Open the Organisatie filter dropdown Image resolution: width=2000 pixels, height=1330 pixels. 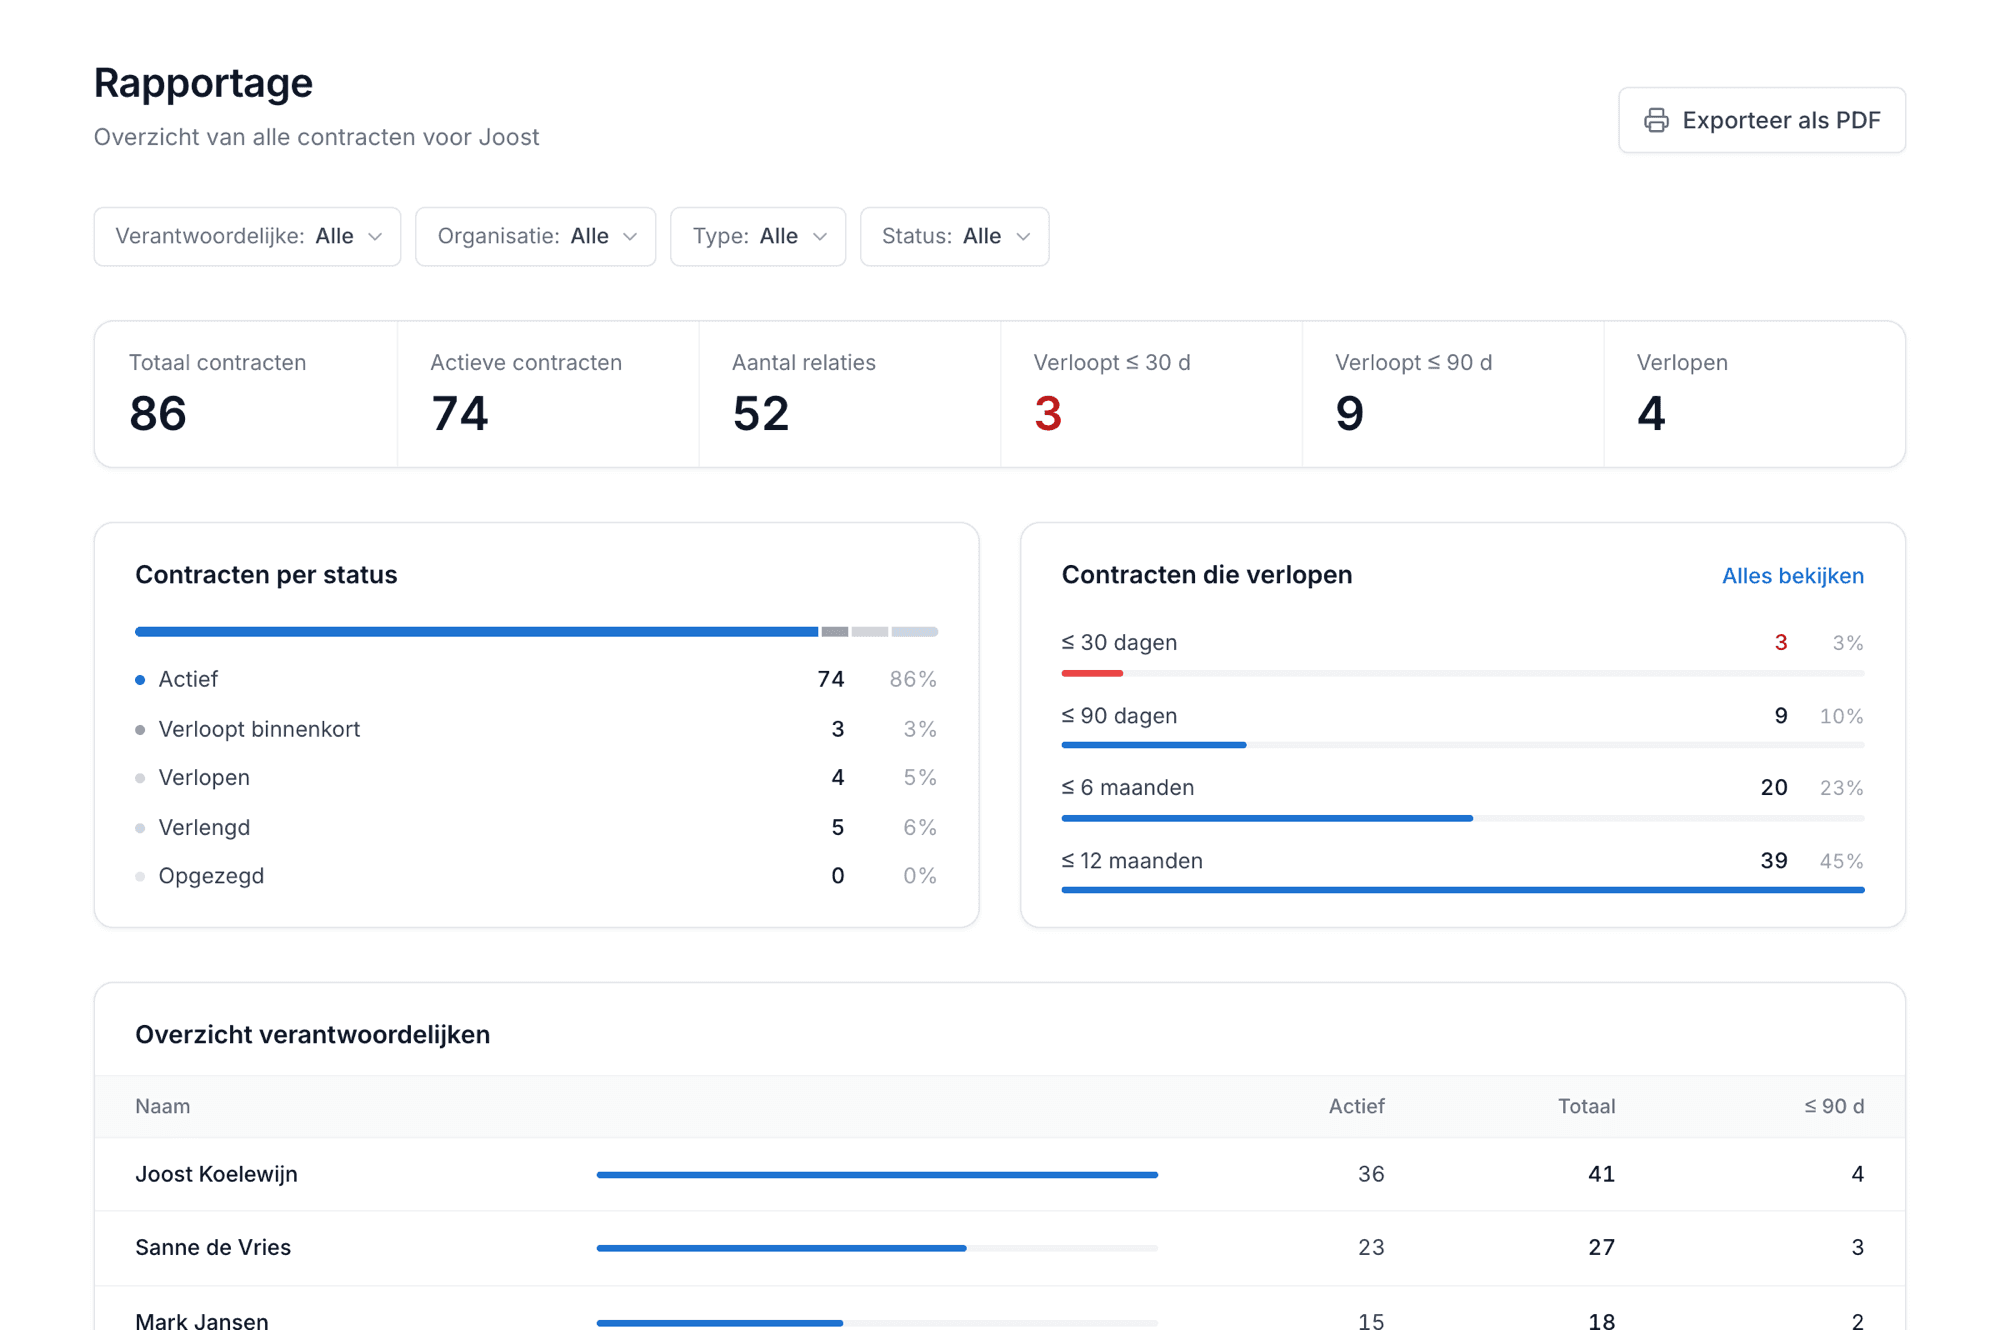coord(535,236)
